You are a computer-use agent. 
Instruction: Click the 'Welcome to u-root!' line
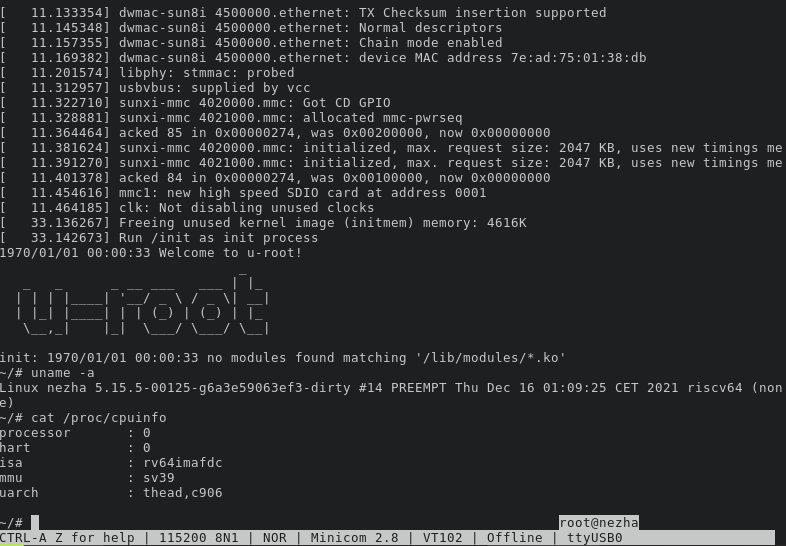tap(151, 253)
